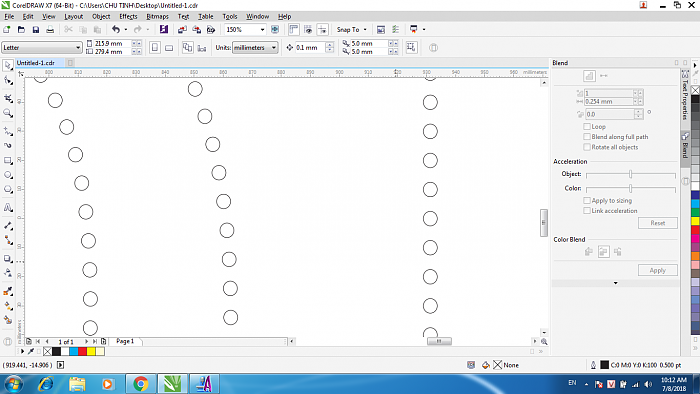Open the Bitmaps menu

tap(157, 17)
